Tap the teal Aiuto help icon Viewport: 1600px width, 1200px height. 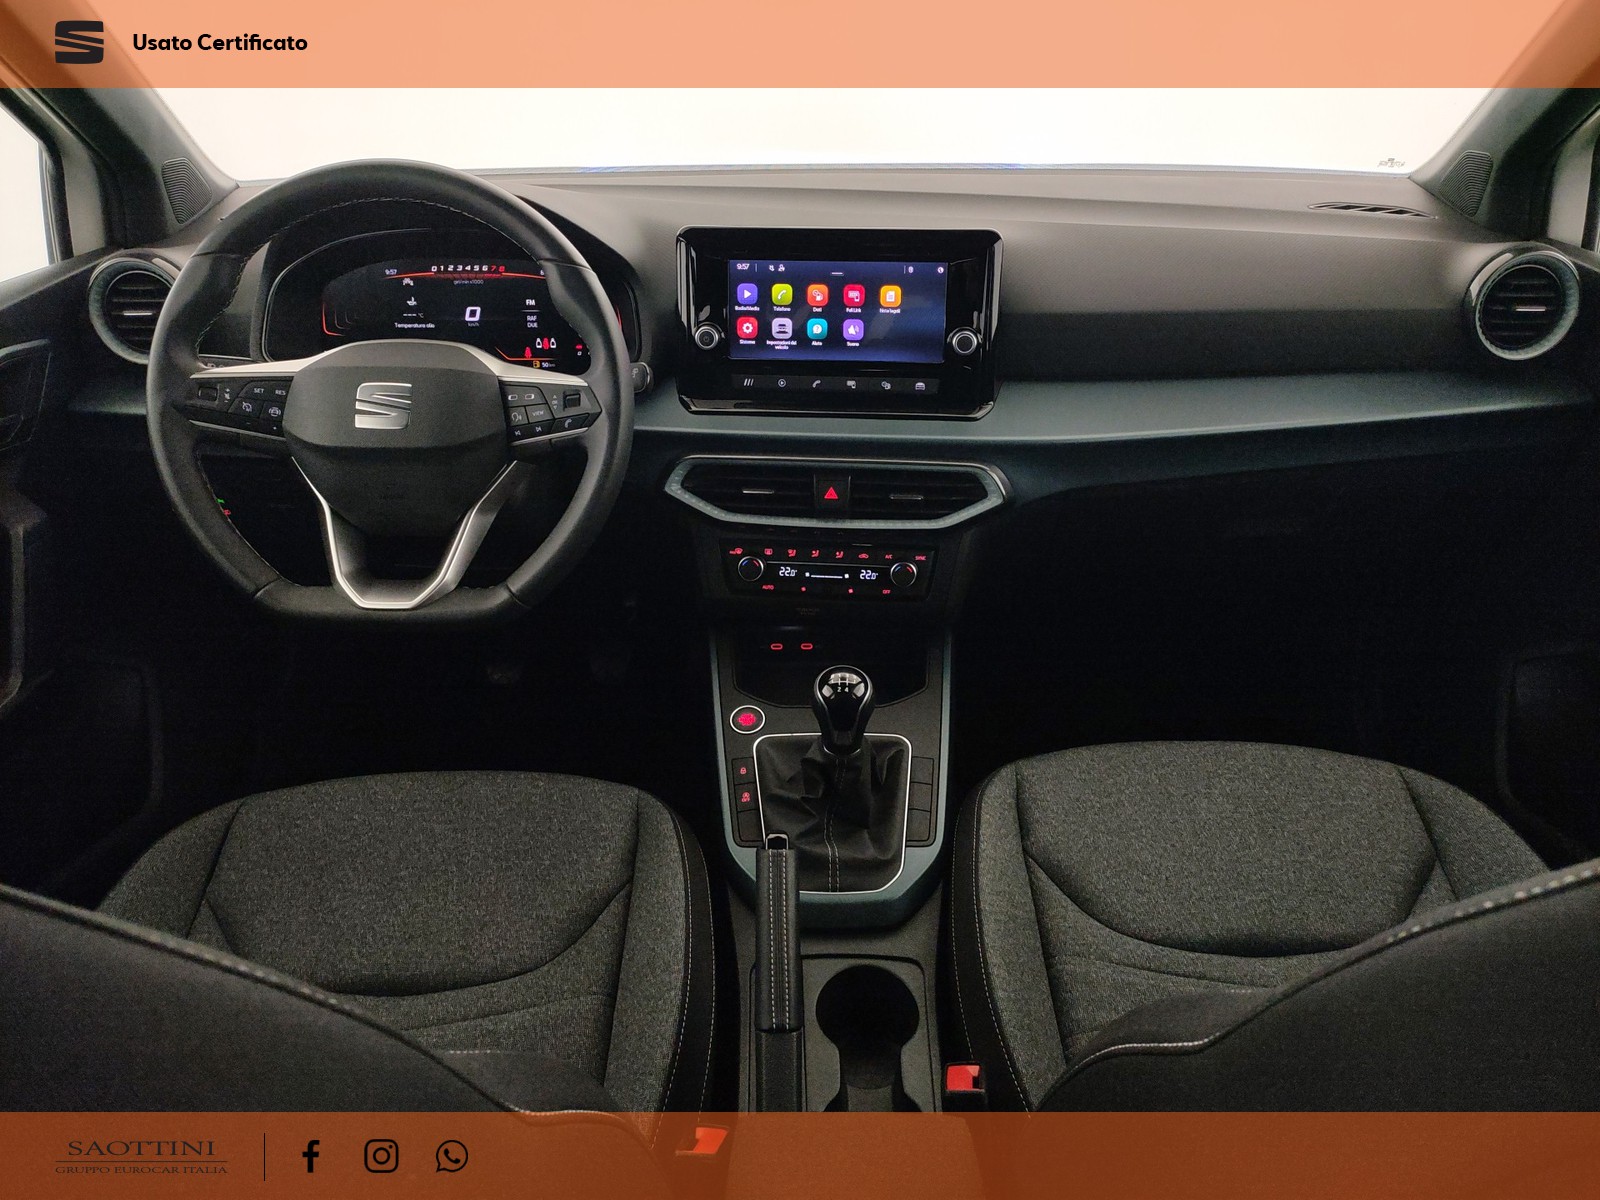[x=817, y=329]
